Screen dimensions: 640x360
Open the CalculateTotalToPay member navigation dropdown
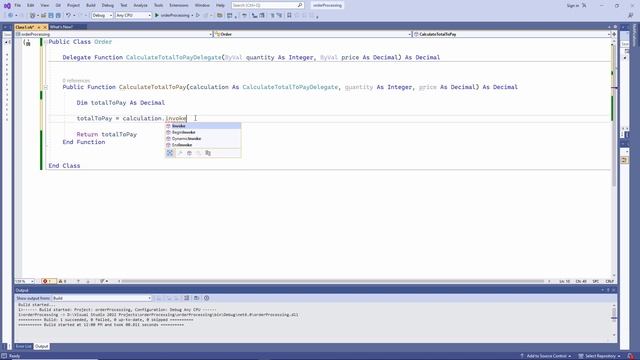(x=511, y=34)
